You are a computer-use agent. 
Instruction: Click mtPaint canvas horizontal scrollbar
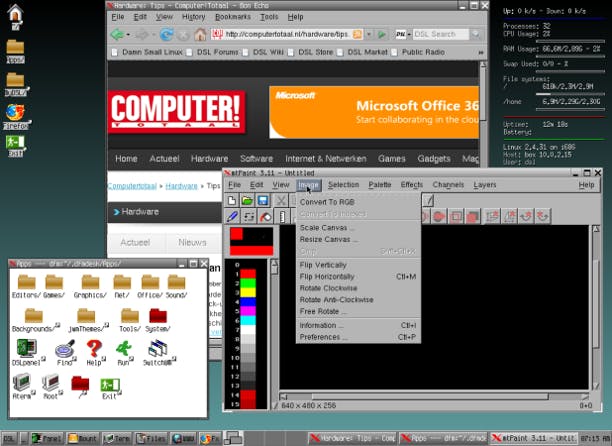(x=434, y=397)
